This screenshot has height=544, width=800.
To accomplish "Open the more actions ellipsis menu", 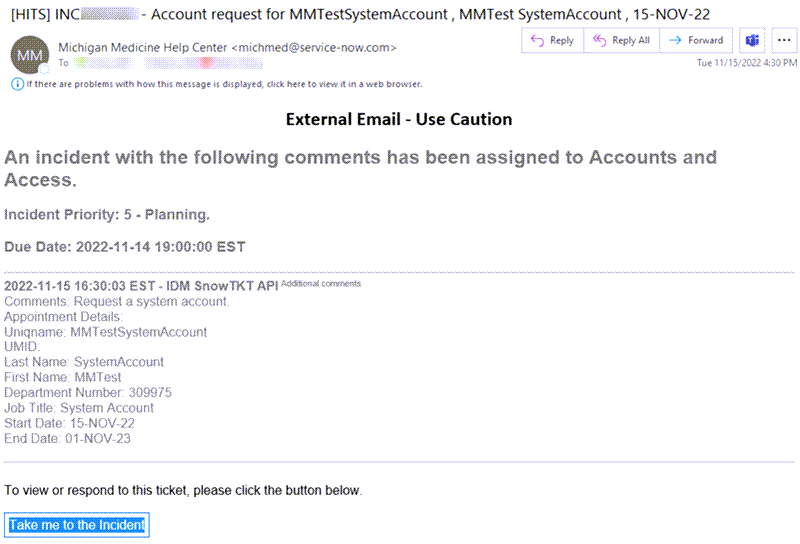I will [x=782, y=41].
